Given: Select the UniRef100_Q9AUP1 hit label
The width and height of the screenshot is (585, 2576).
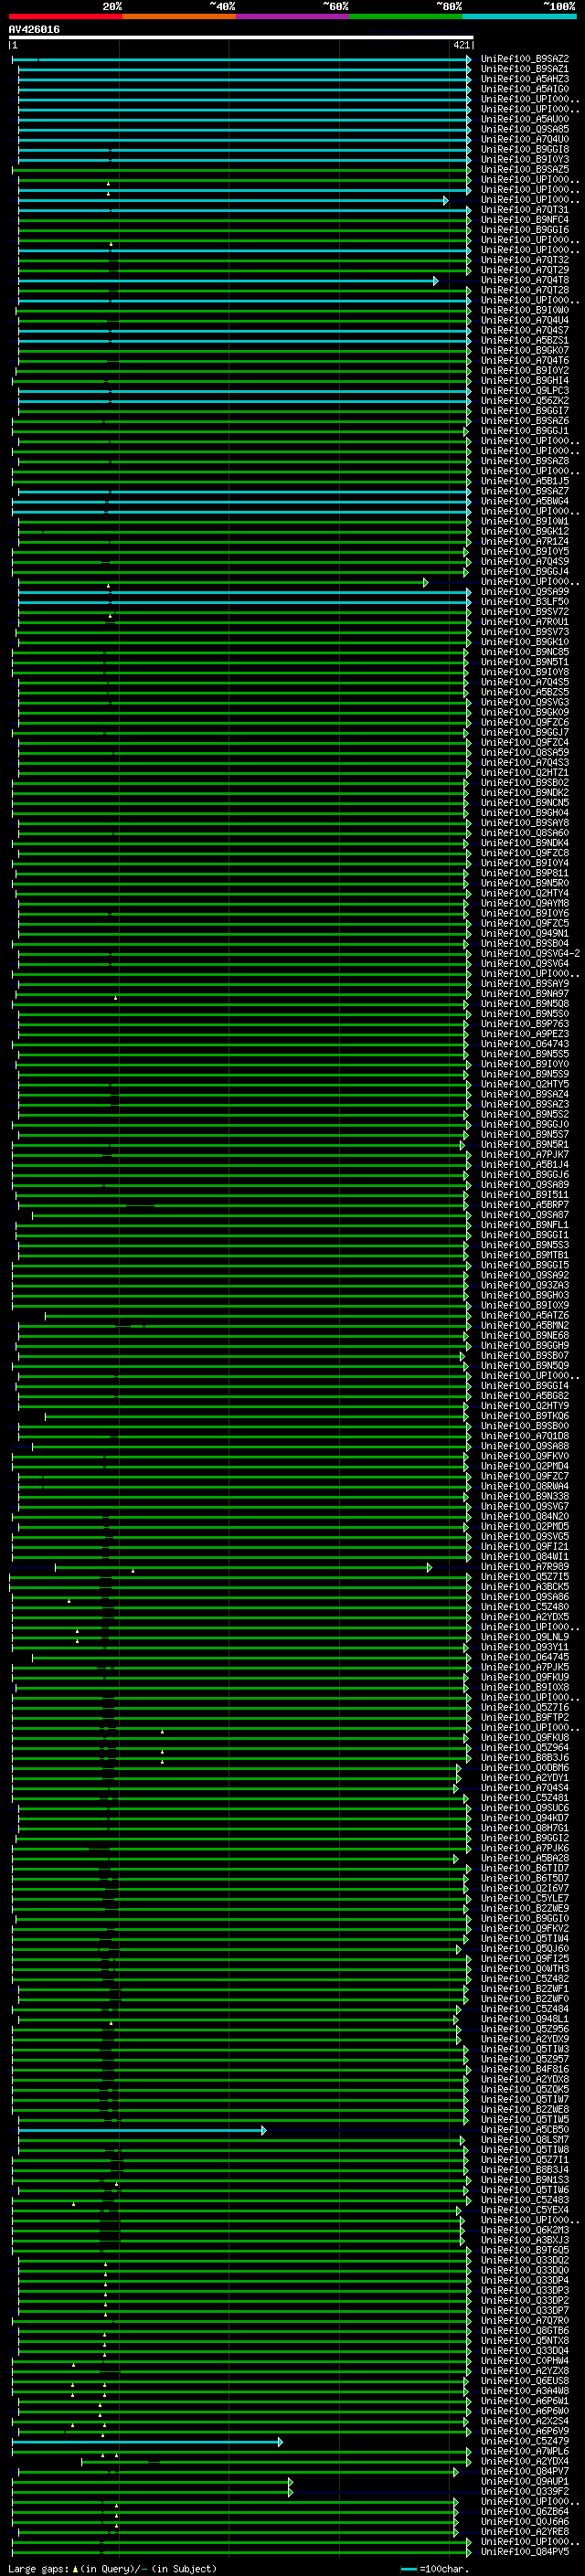Looking at the screenshot, I should (525, 2482).
